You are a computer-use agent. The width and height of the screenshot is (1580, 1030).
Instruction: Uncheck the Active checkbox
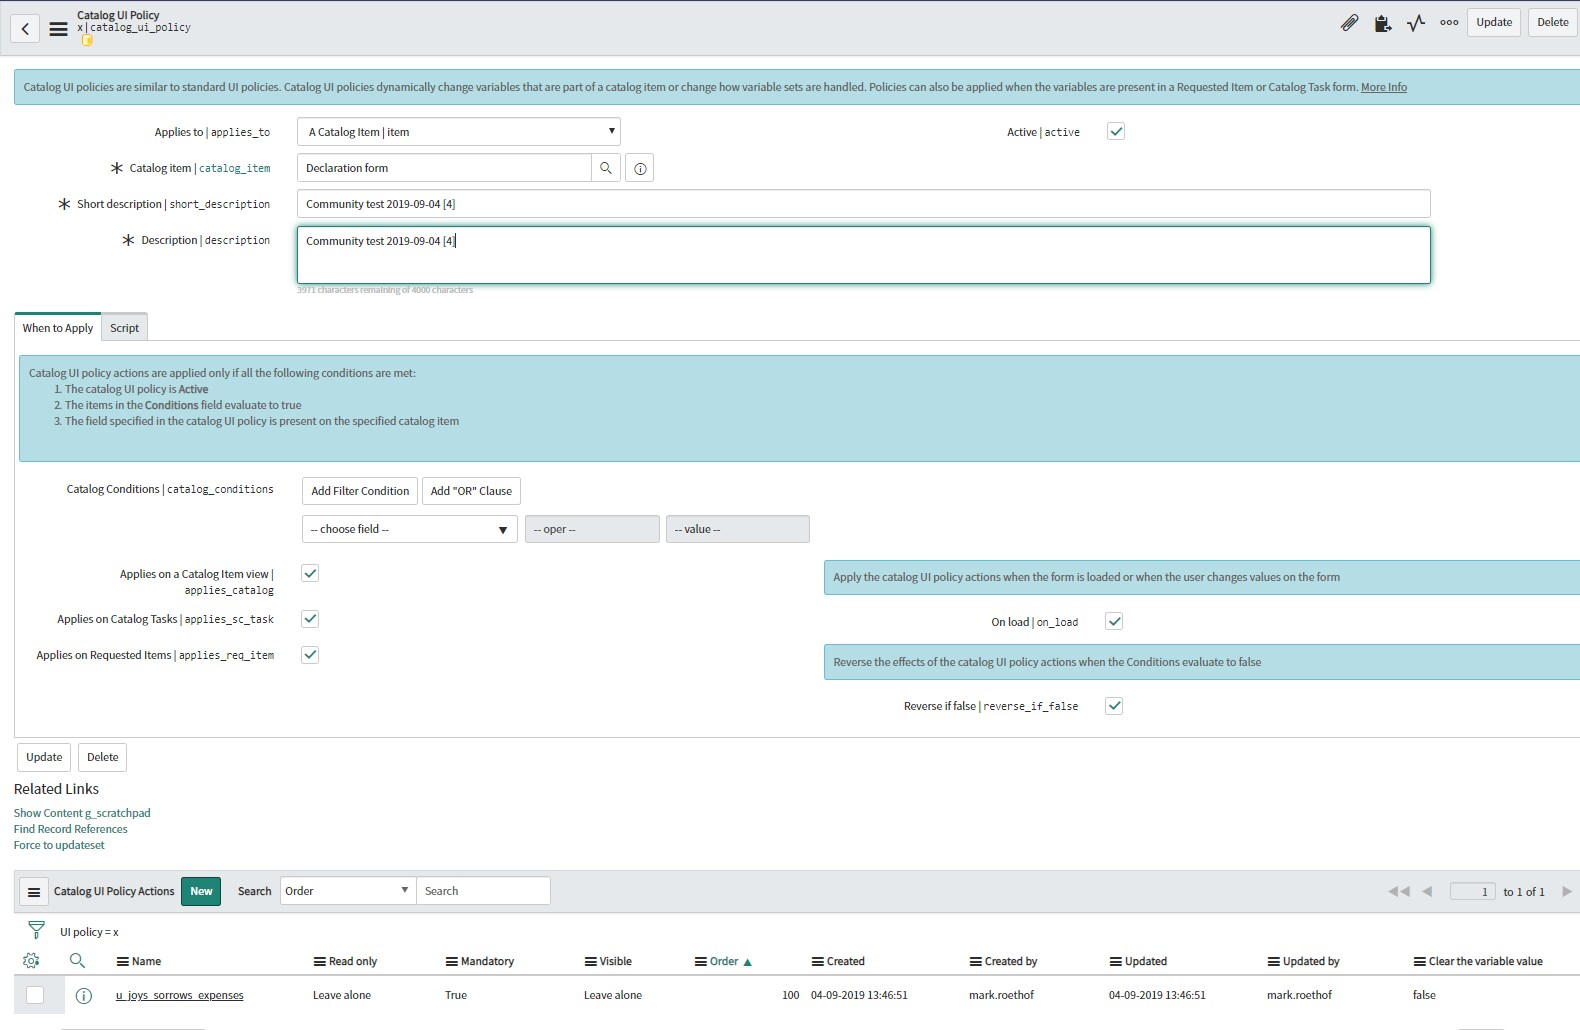coord(1116,131)
